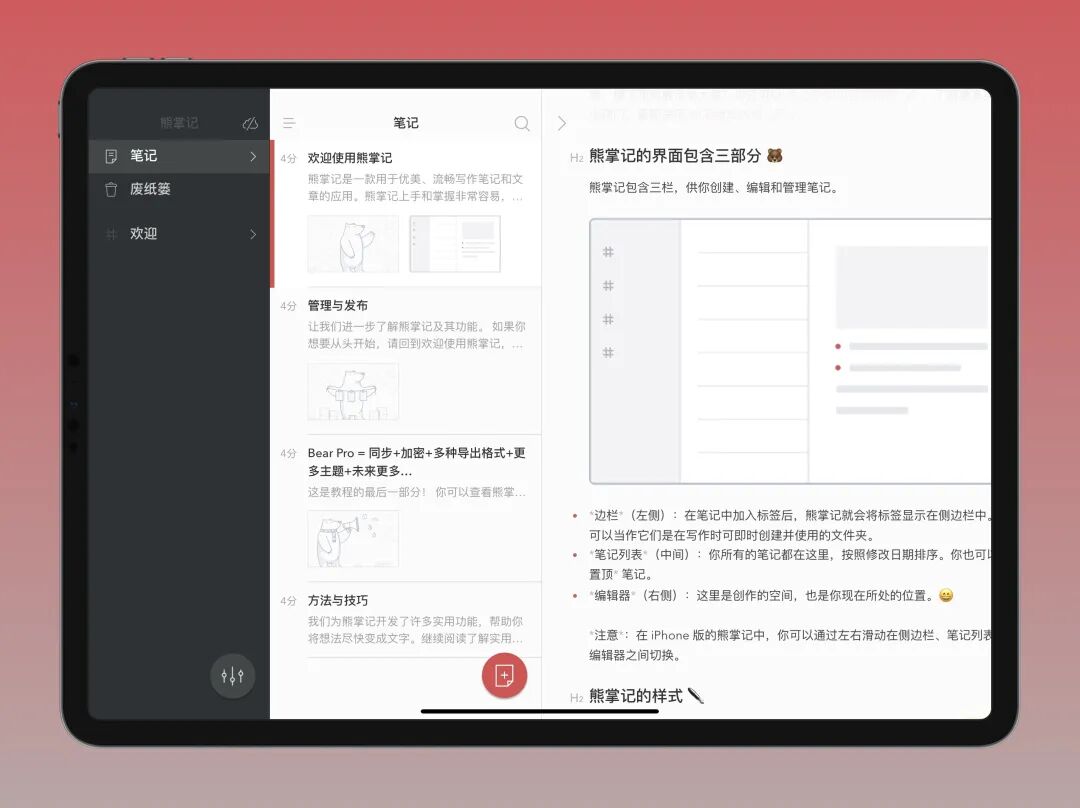Click the bullet starting 边栏（左侧）
Viewport: 1080px width, 808px height.
pos(790,525)
